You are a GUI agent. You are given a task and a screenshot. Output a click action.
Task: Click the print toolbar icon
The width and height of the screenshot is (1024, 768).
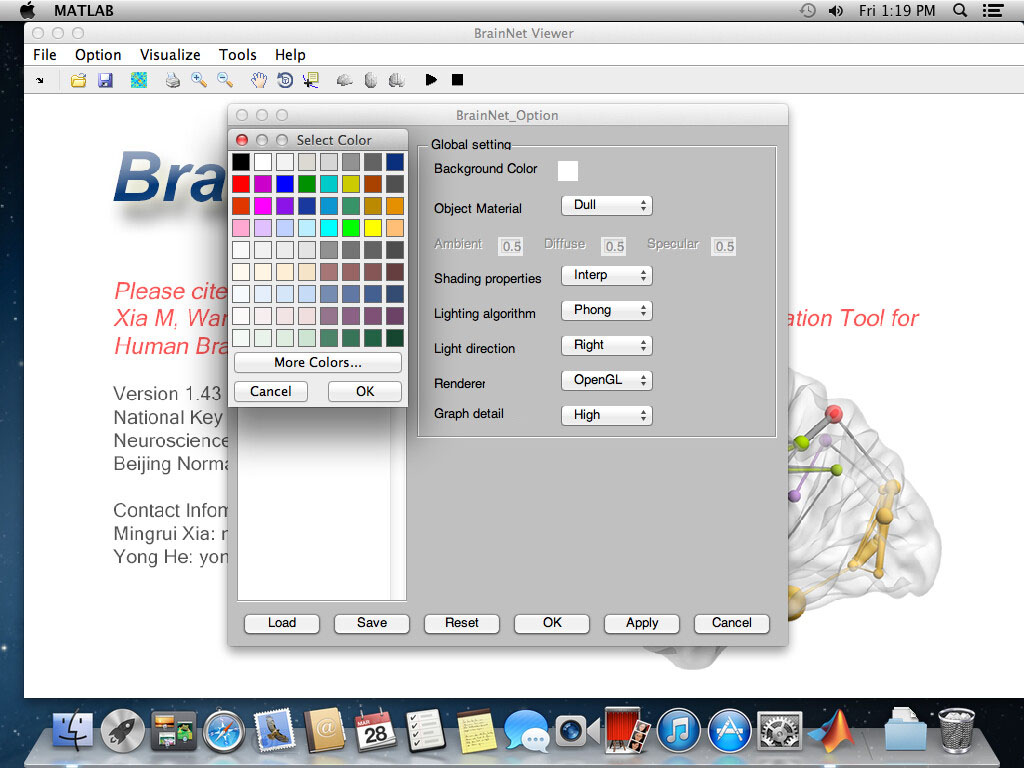point(173,80)
